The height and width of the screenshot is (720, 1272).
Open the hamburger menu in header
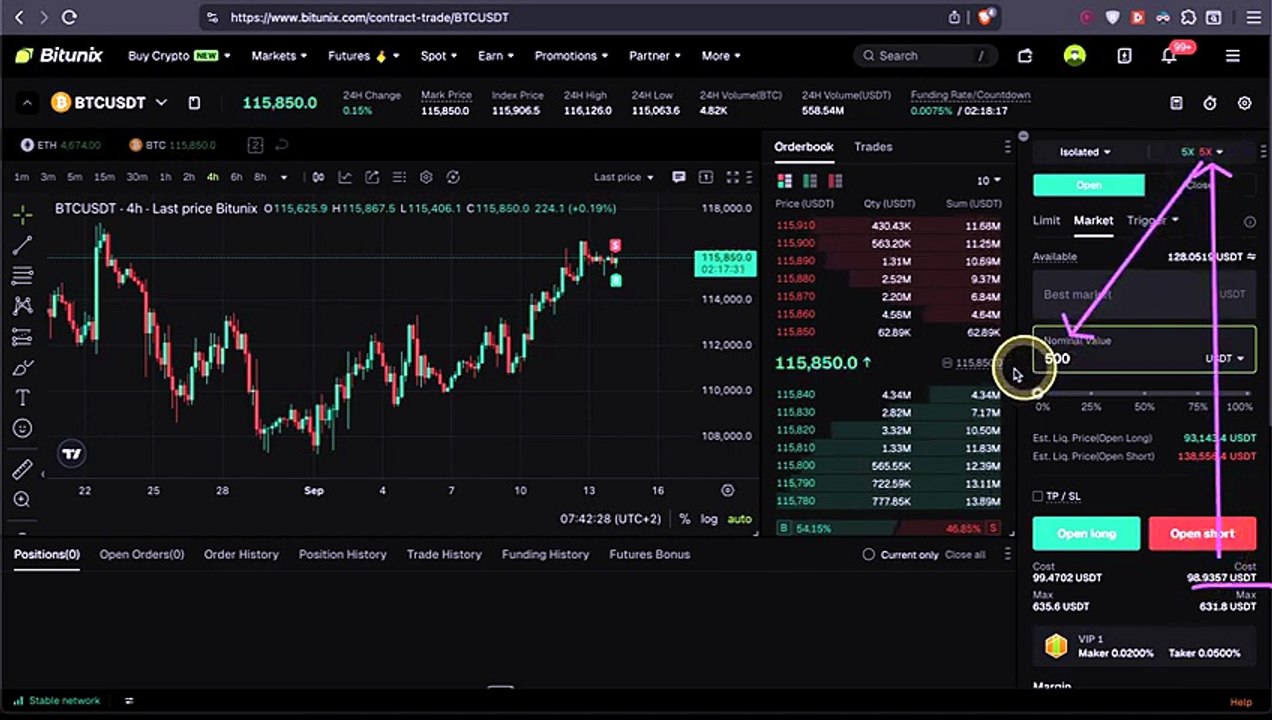(x=1233, y=56)
